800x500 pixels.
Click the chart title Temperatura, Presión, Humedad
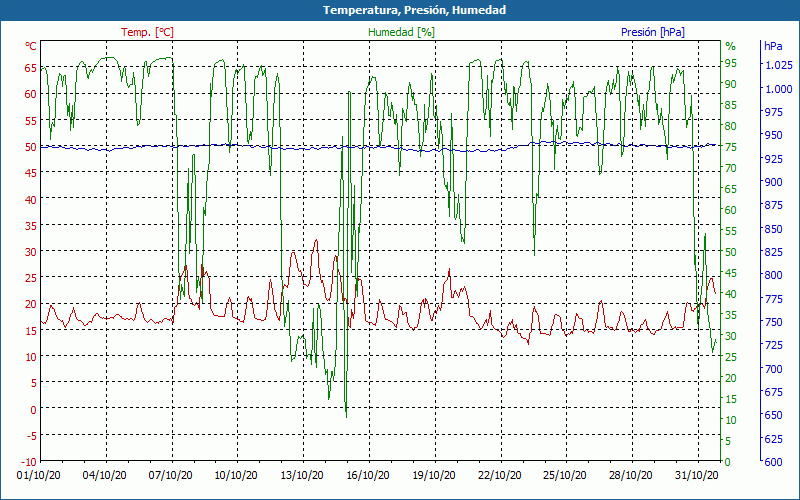tap(414, 10)
